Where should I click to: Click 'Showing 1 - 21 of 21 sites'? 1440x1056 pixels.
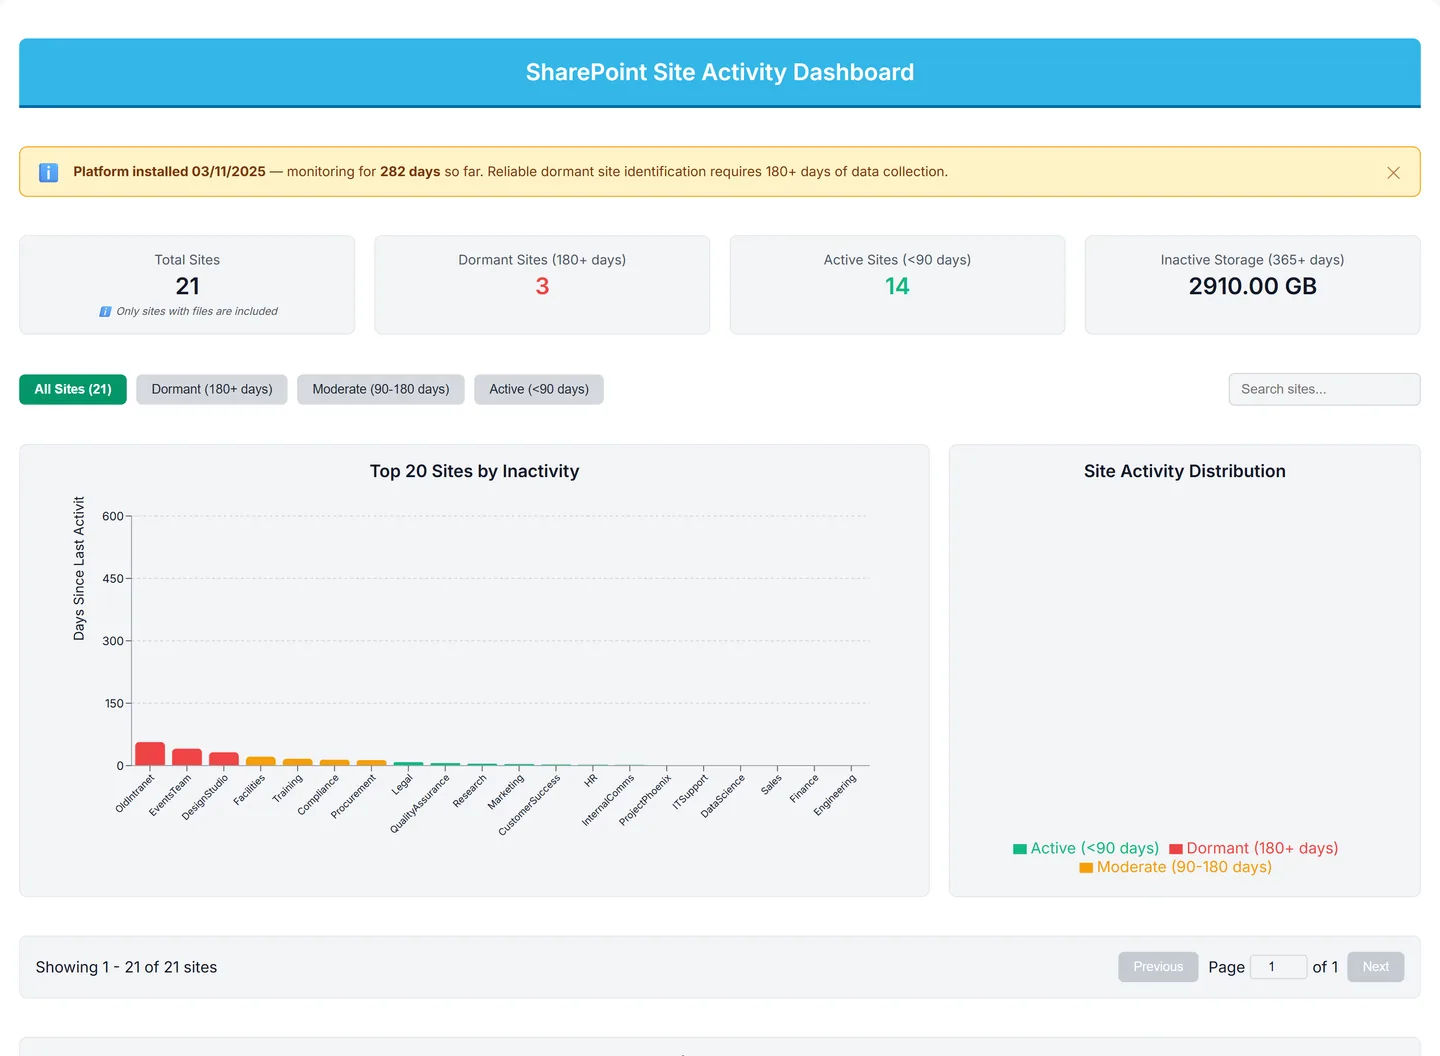point(126,967)
